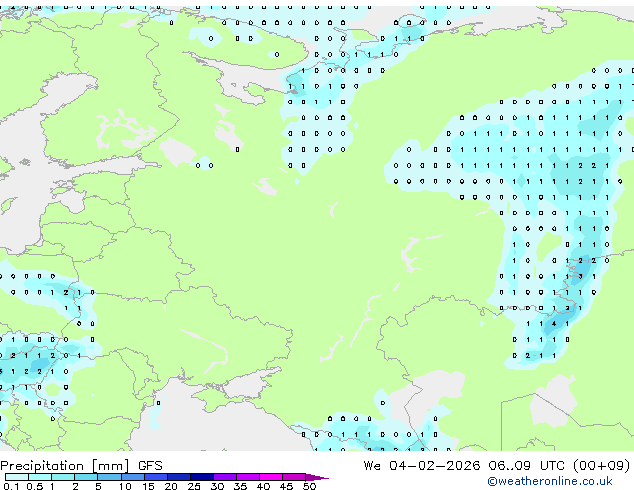Image resolution: width=634 pixels, height=490 pixels.
Task: Select the 5–10 mm legend color
Action: pos(109,477)
